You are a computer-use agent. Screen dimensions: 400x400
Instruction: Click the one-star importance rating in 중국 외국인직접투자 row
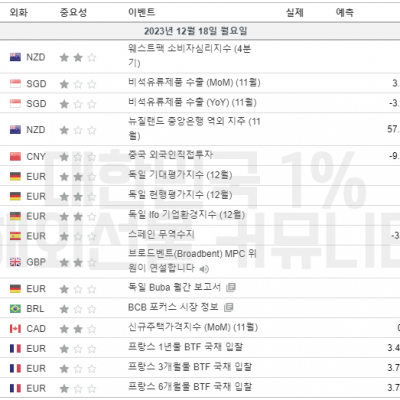(x=78, y=157)
